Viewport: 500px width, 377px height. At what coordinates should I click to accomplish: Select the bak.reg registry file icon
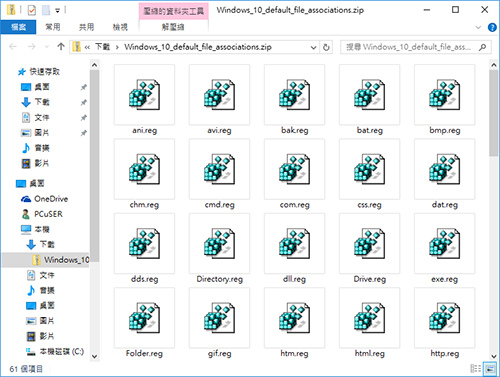(294, 95)
